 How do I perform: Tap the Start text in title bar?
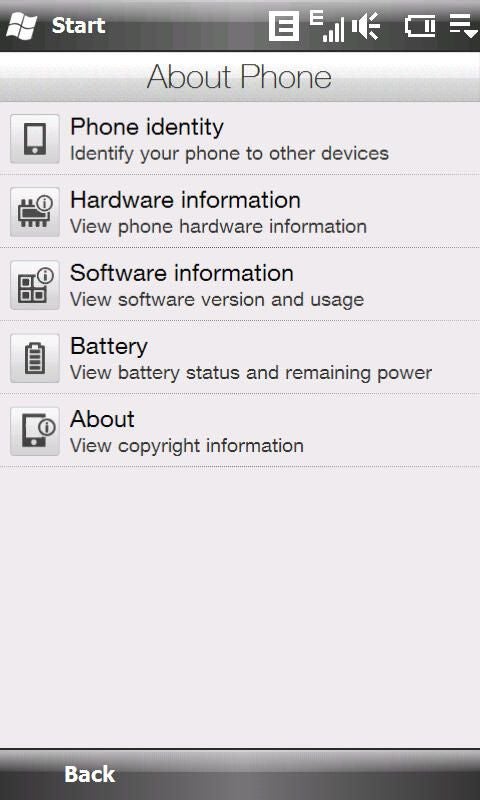[78, 26]
